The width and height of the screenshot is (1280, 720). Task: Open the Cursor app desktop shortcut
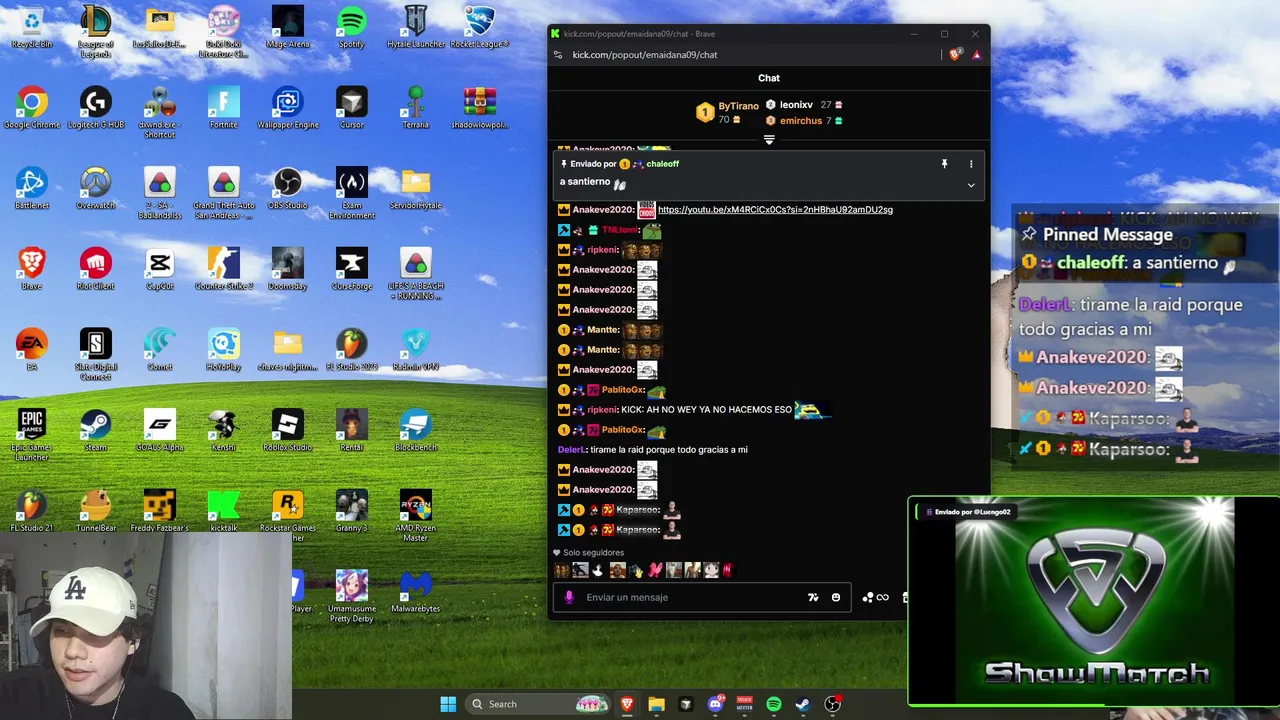coord(351,108)
